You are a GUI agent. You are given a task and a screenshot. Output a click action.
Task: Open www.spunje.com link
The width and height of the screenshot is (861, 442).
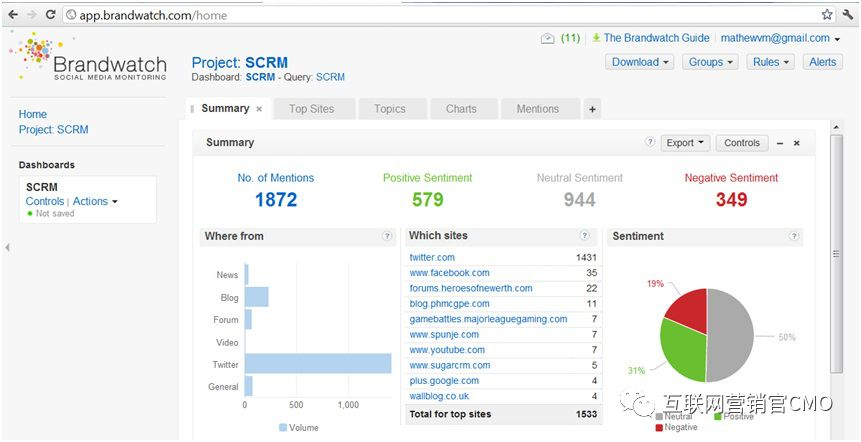[444, 334]
